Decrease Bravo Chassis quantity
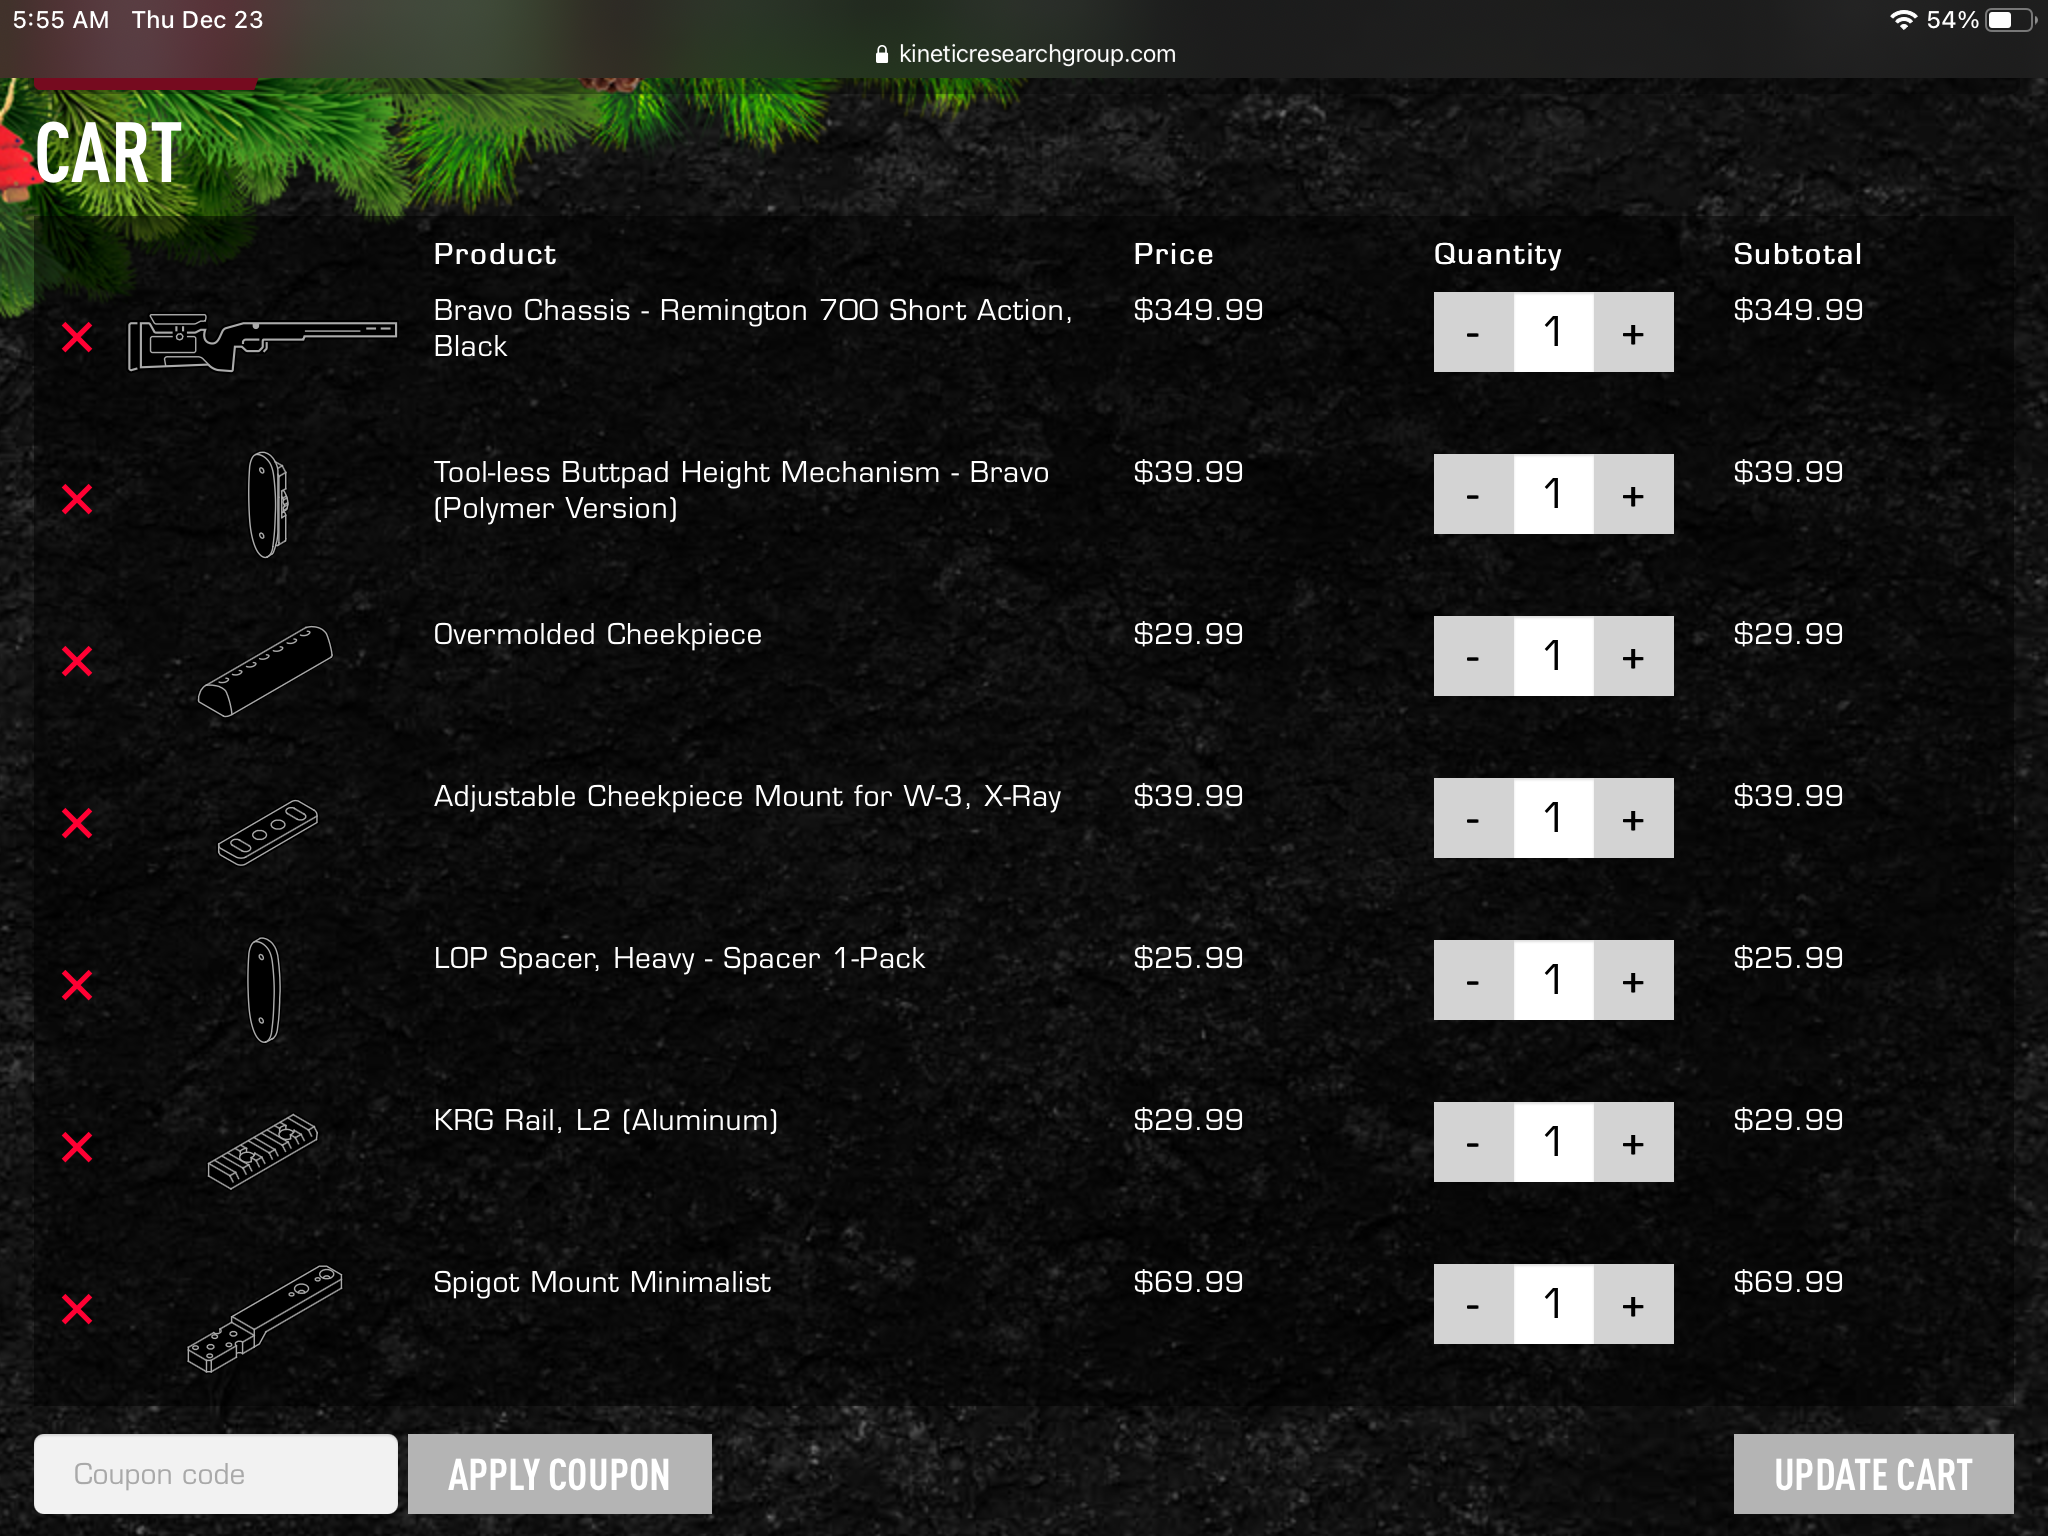The image size is (2048, 1536). point(1473,332)
